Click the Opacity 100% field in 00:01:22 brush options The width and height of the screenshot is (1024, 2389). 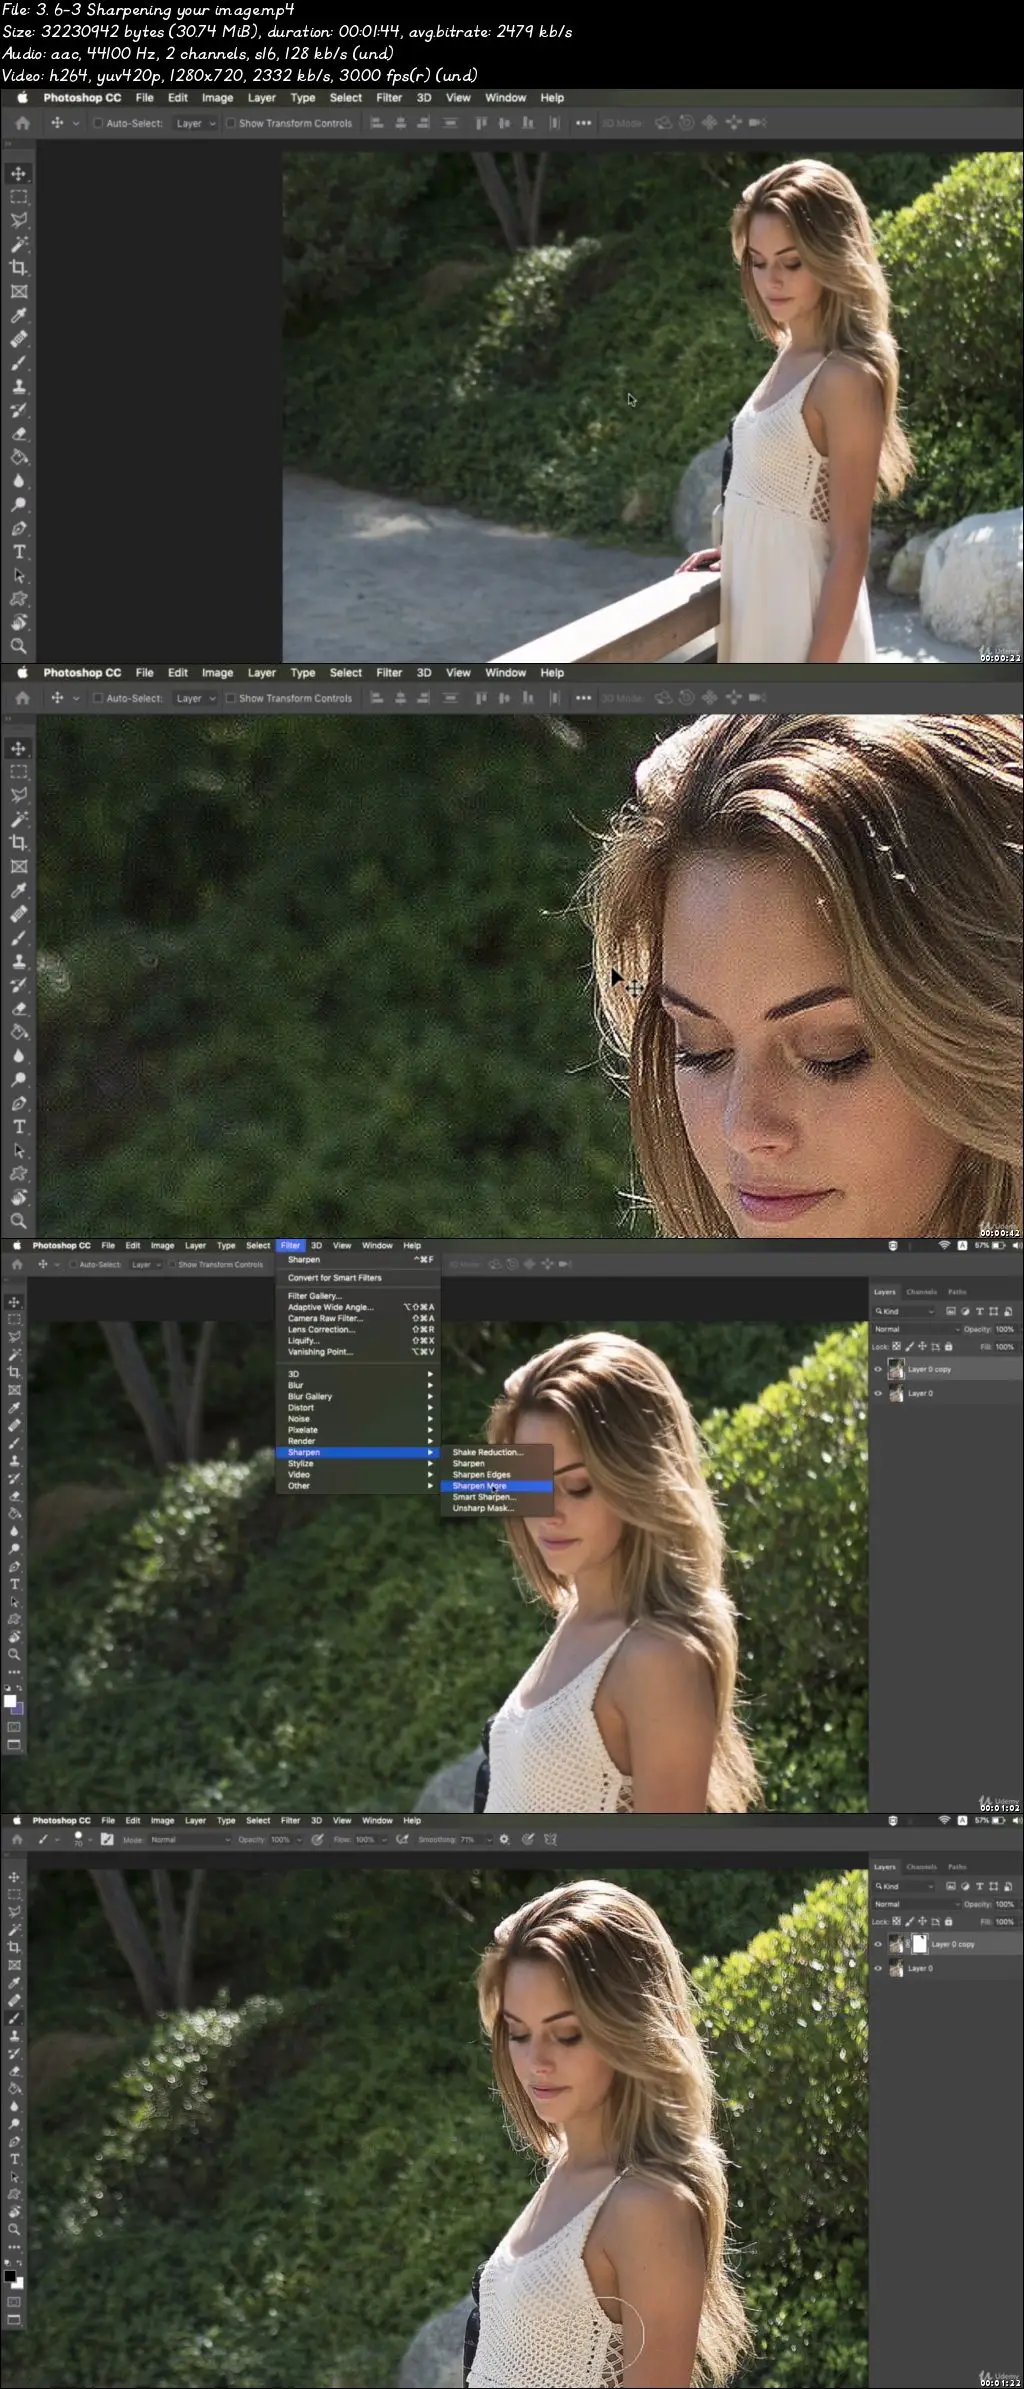[280, 1839]
